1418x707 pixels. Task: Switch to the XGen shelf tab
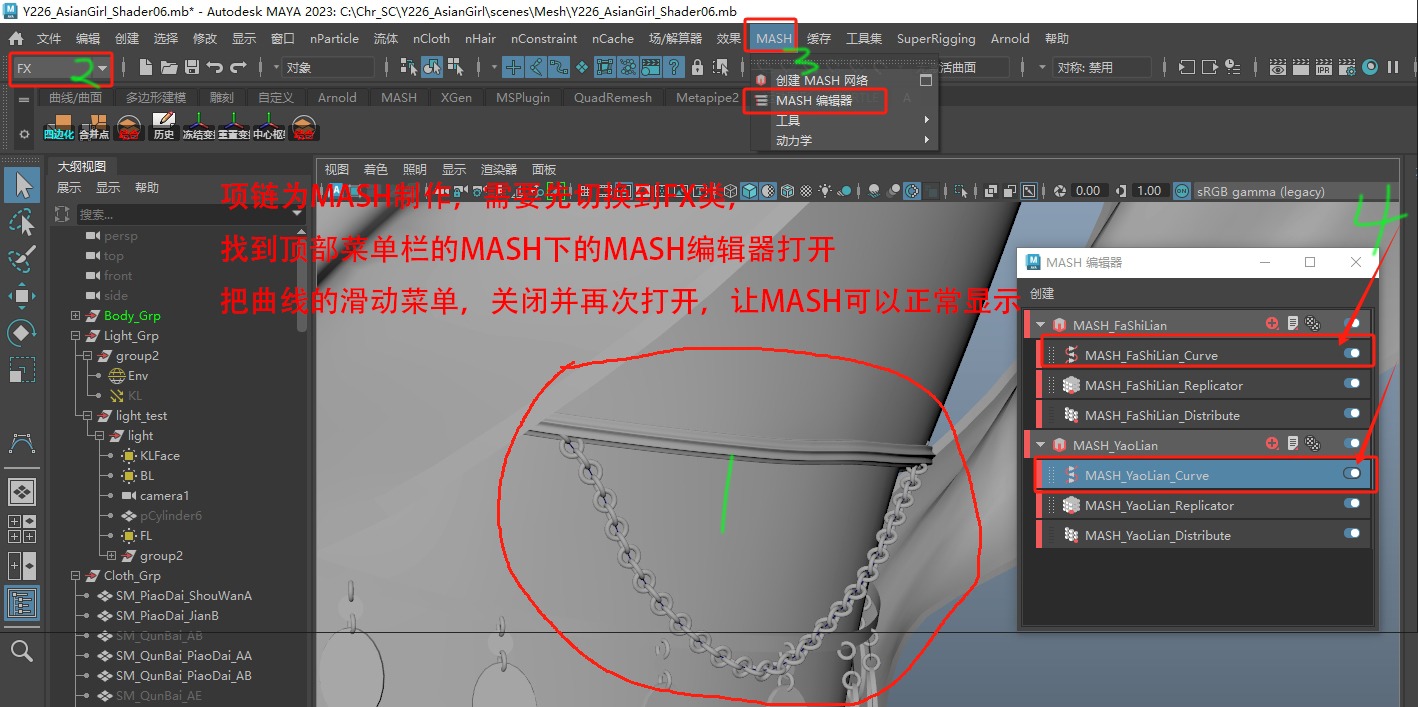(x=456, y=97)
